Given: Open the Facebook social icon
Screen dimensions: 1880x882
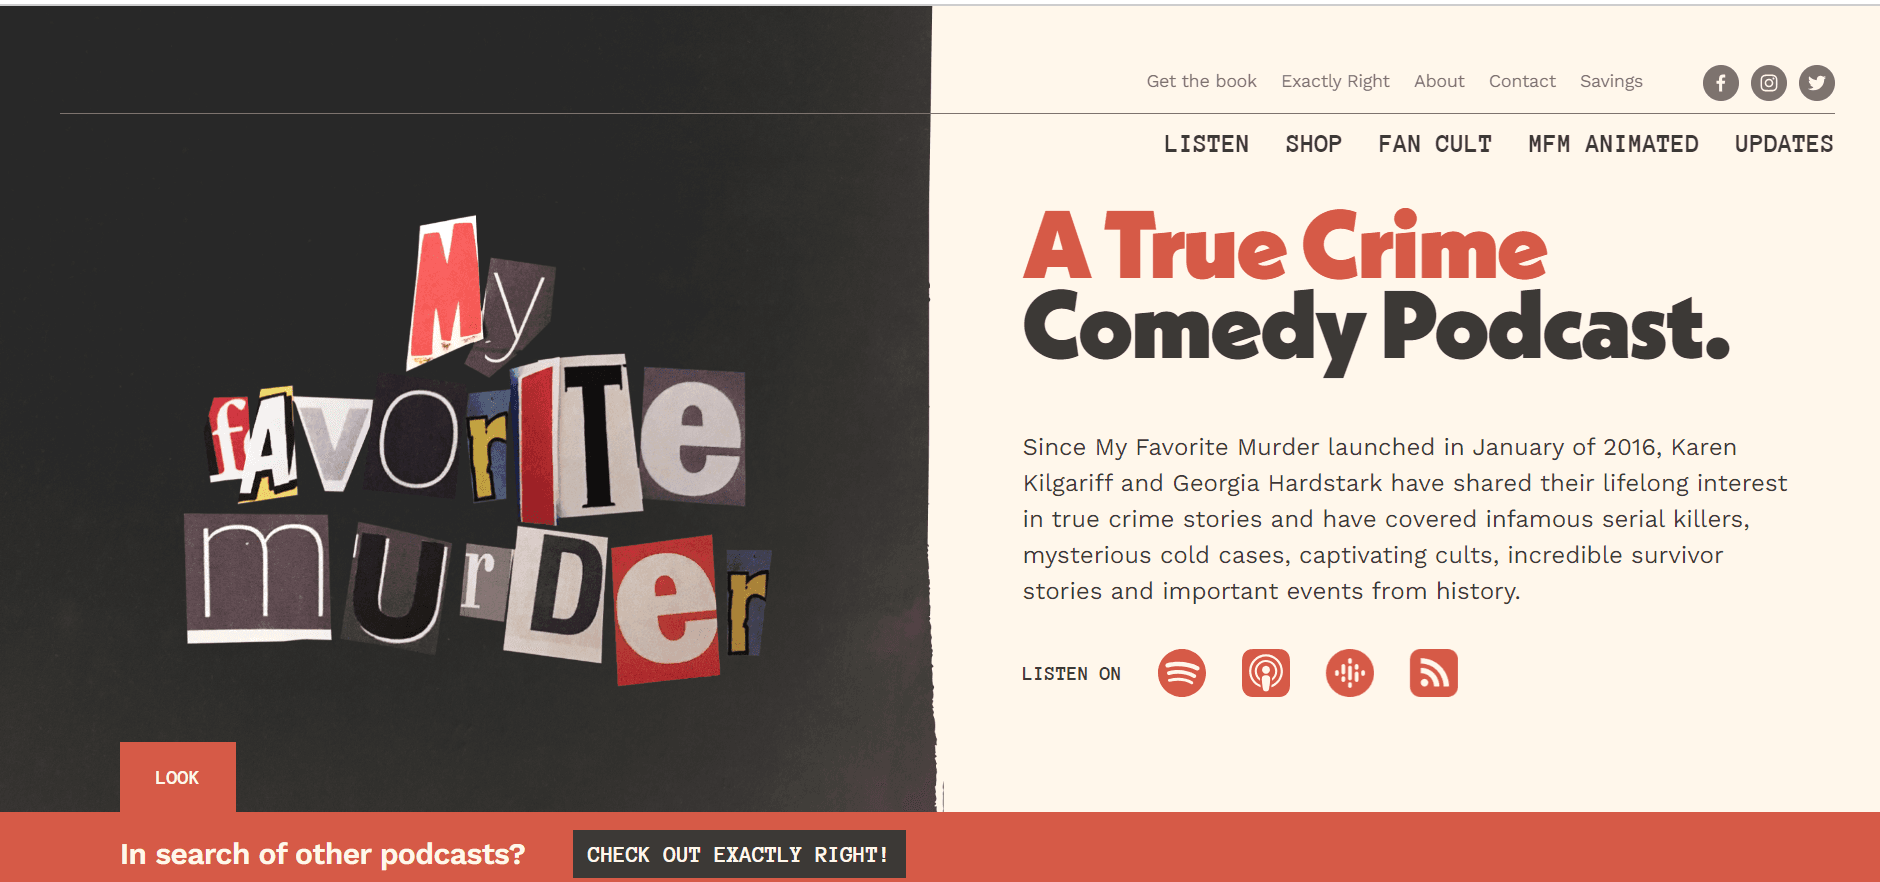Looking at the screenshot, I should pyautogui.click(x=1720, y=83).
